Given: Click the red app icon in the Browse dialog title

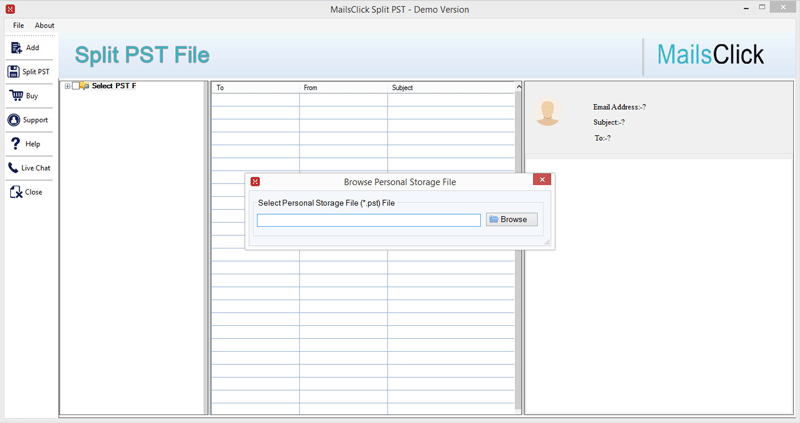Looking at the screenshot, I should pyautogui.click(x=255, y=182).
